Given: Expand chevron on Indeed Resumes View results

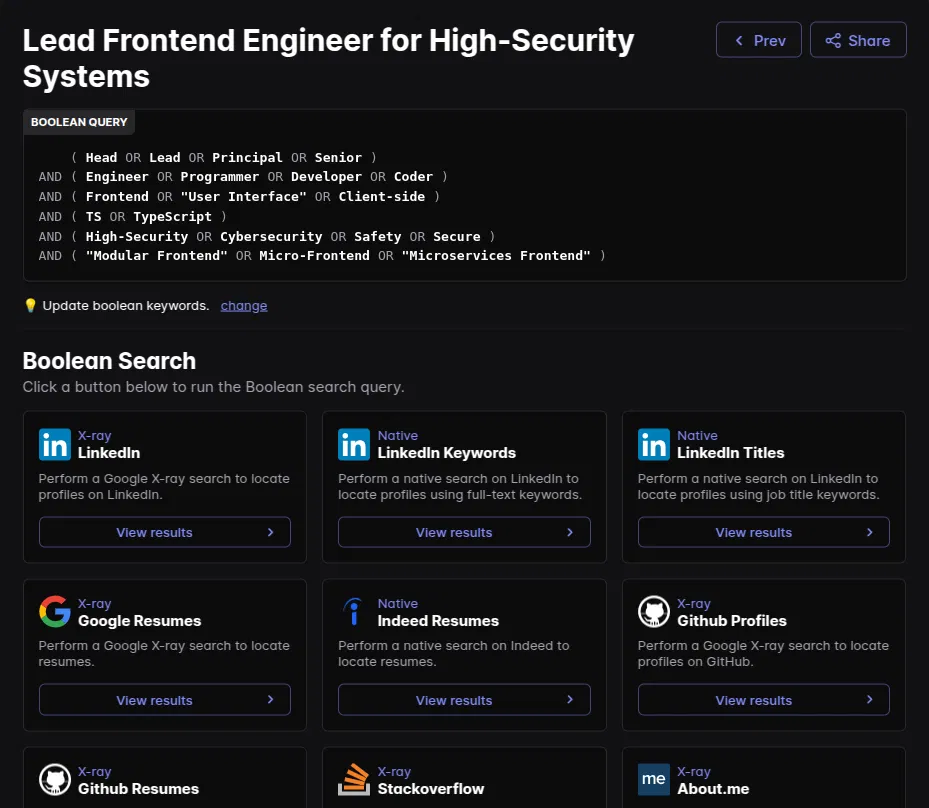Looking at the screenshot, I should [571, 700].
